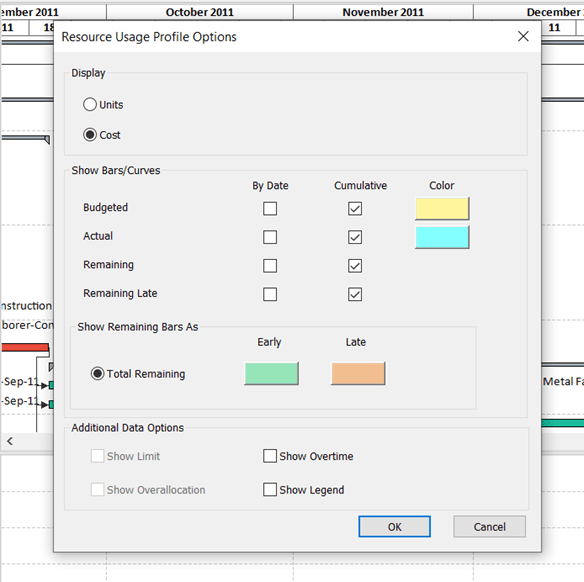Image resolution: width=584 pixels, height=582 pixels.
Task: Close the Resource Usage Profile Options dialog
Action: [523, 36]
